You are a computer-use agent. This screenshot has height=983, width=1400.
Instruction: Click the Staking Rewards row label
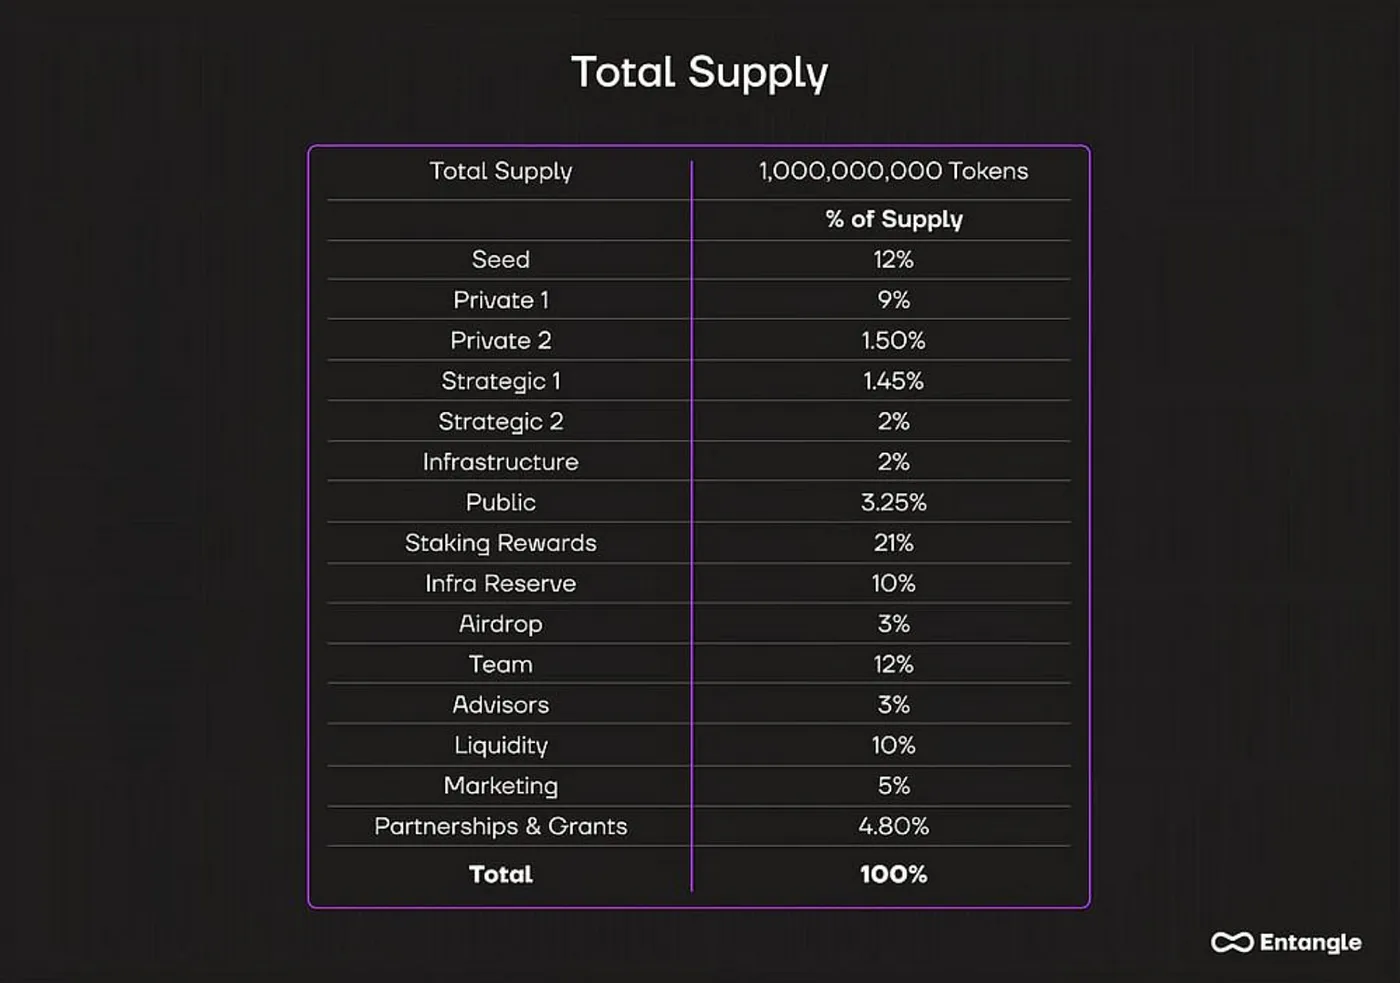click(x=501, y=543)
